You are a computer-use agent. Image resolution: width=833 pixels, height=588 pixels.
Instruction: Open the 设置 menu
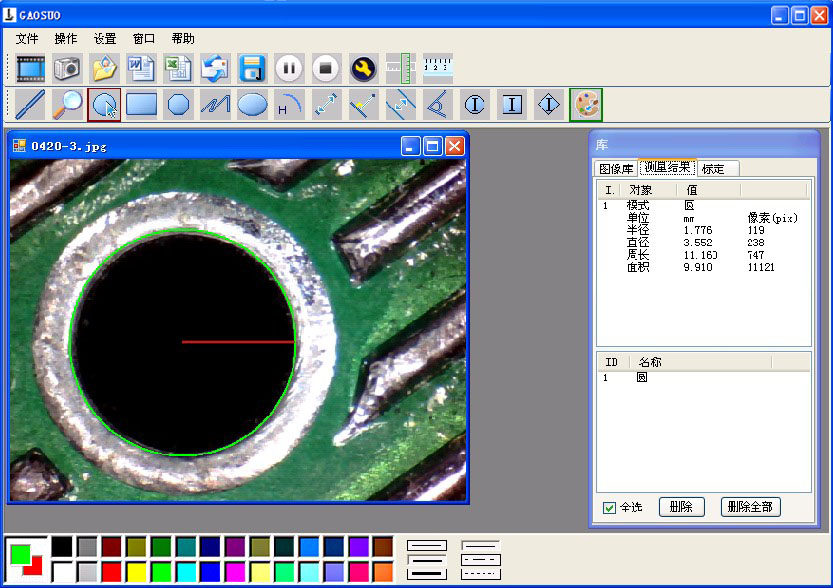point(105,39)
